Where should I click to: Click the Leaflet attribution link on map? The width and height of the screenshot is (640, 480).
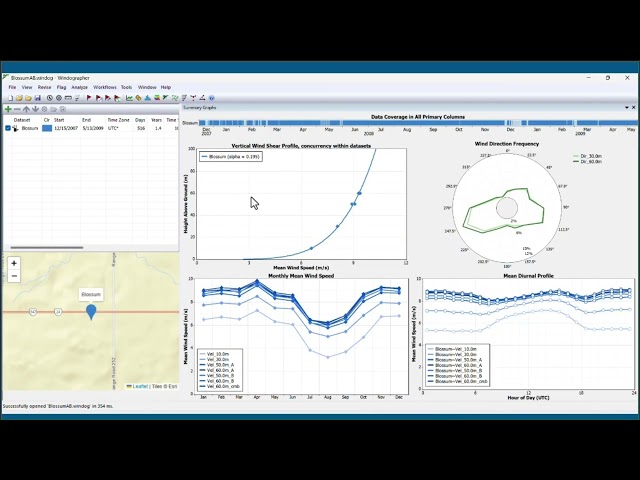(x=138, y=386)
